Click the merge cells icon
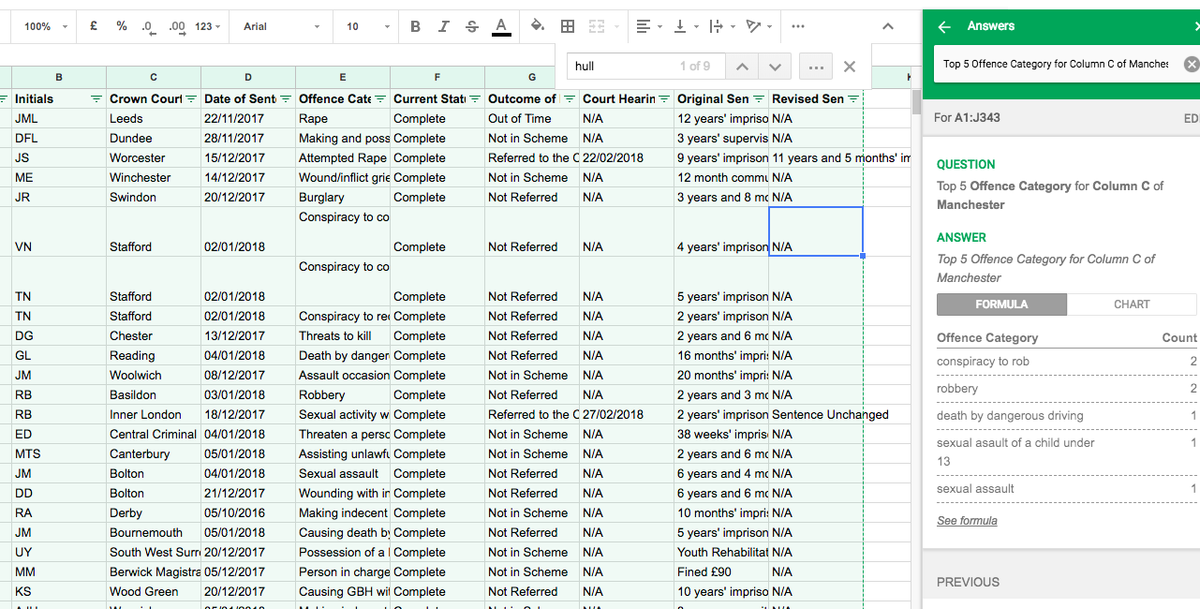1200x609 pixels. [596, 27]
